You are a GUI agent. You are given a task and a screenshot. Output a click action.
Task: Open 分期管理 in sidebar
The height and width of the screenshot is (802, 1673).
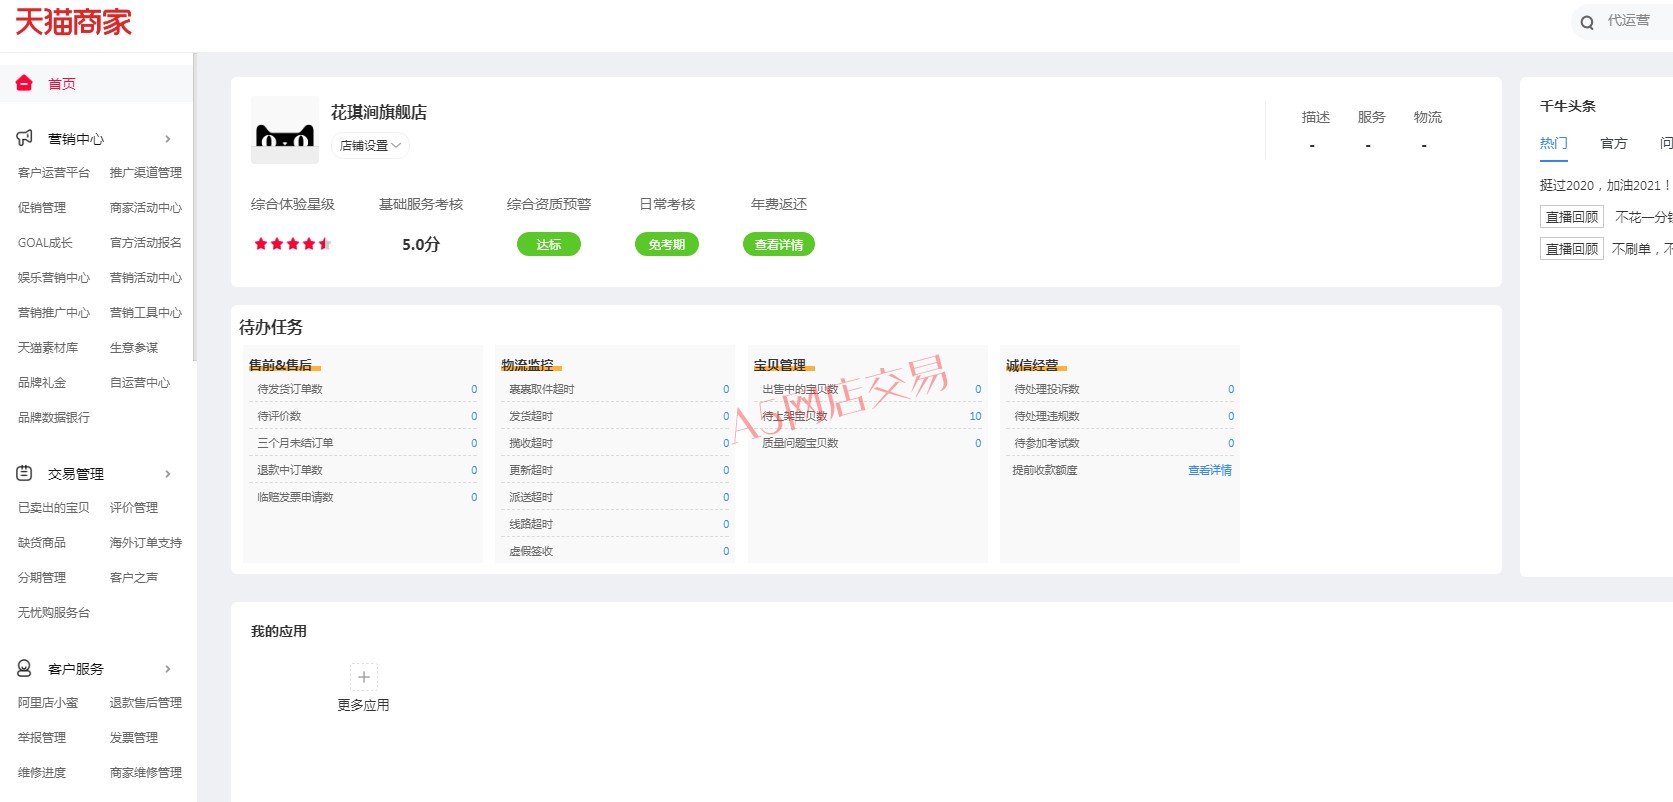(42, 578)
